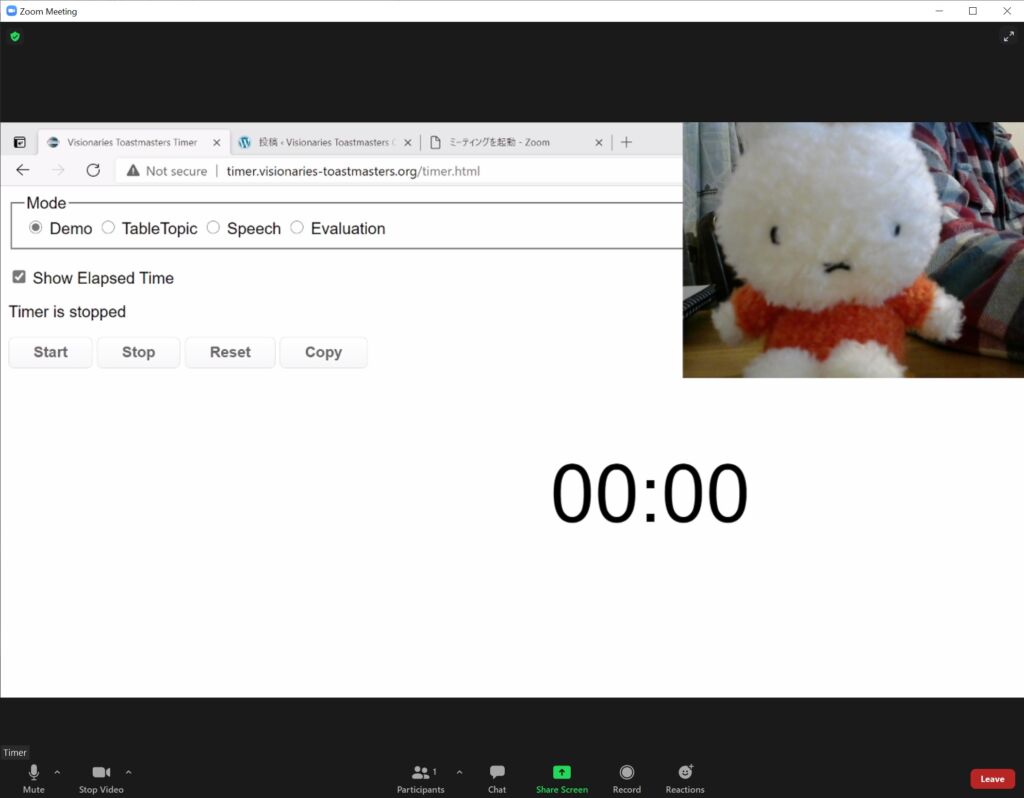This screenshot has height=798, width=1024.
Task: Close the Zoom Meeting window
Action: (x=1007, y=11)
